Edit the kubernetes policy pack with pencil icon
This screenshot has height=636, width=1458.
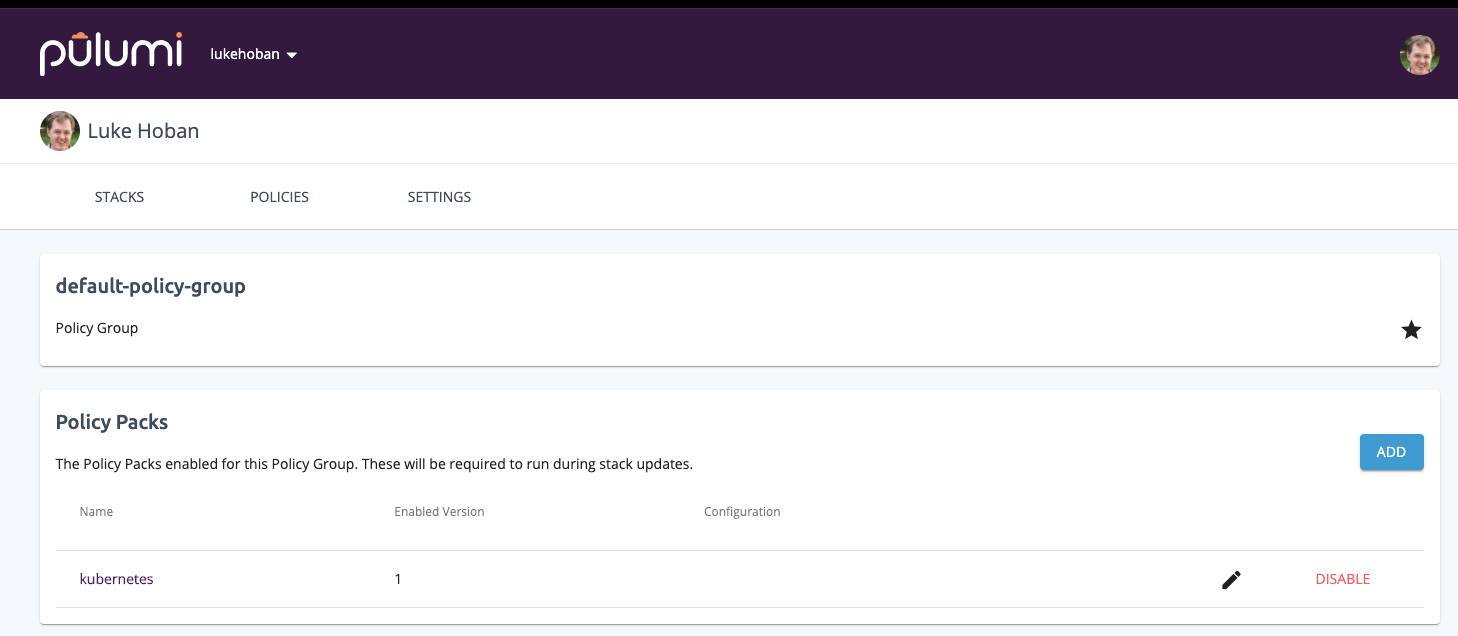point(1231,580)
